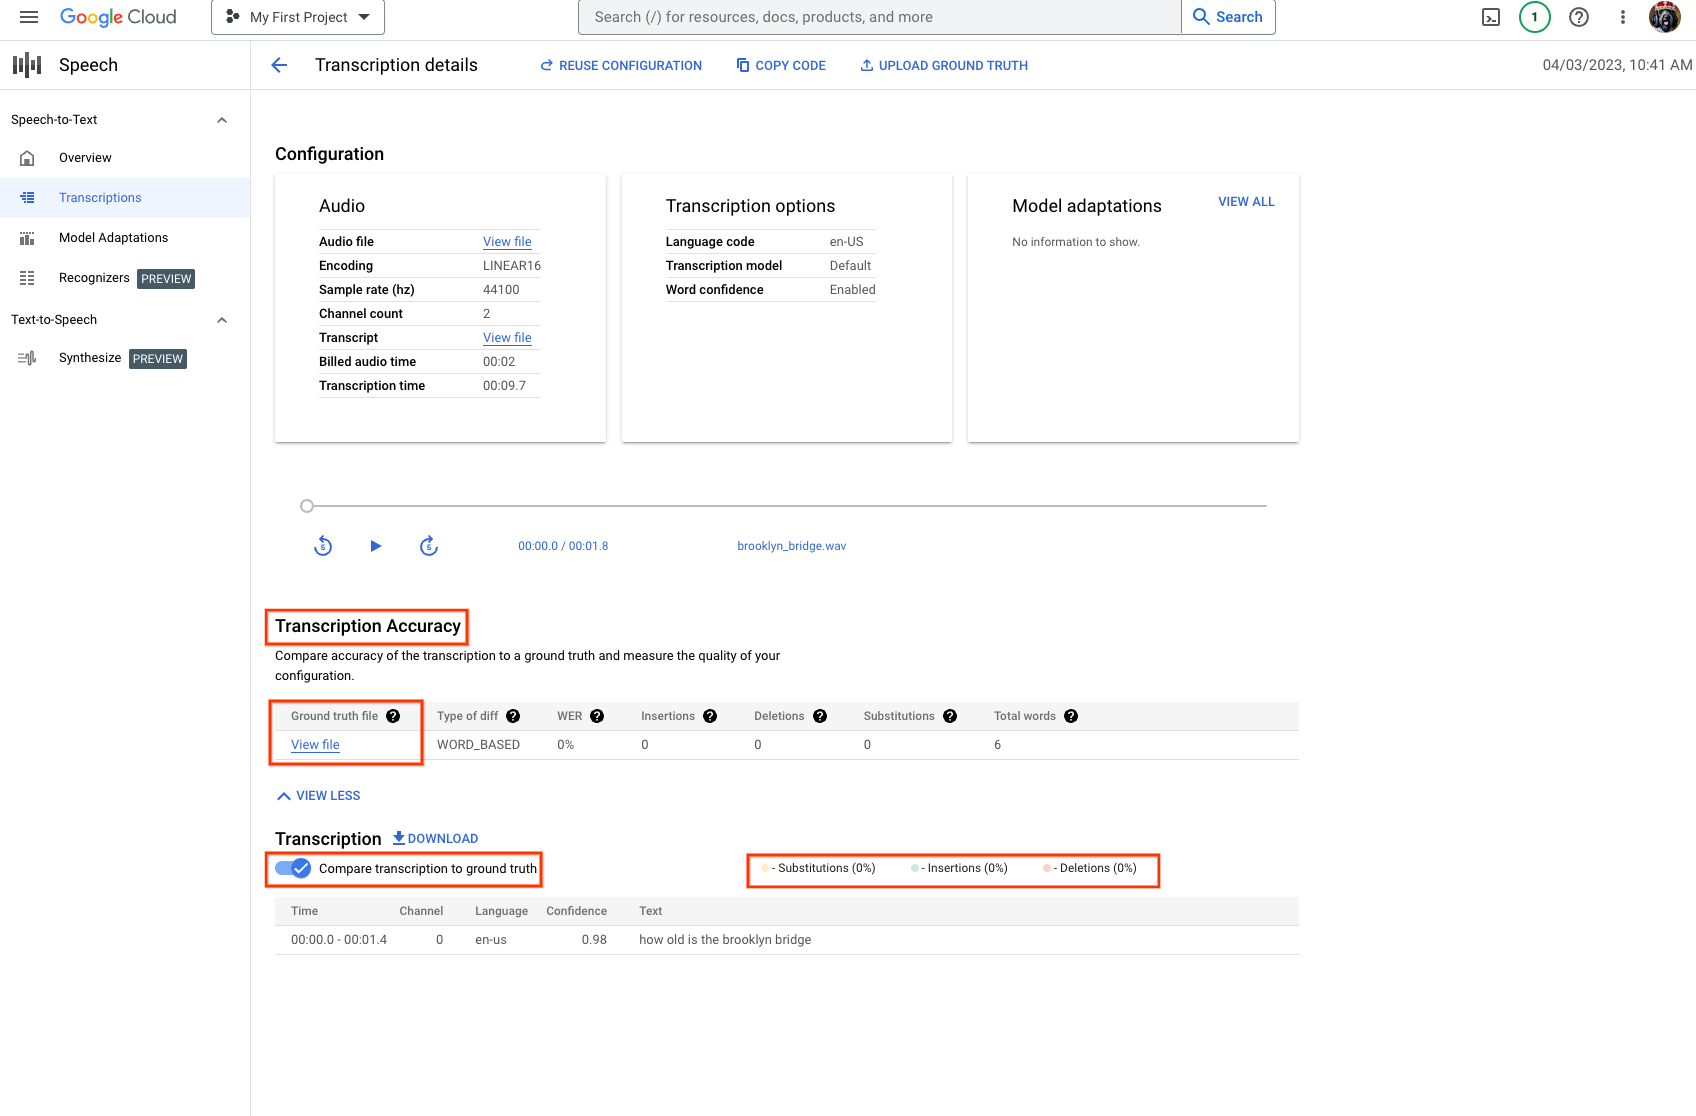Open the help question mark icon
This screenshot has height=1116, width=1696.
(x=1578, y=17)
